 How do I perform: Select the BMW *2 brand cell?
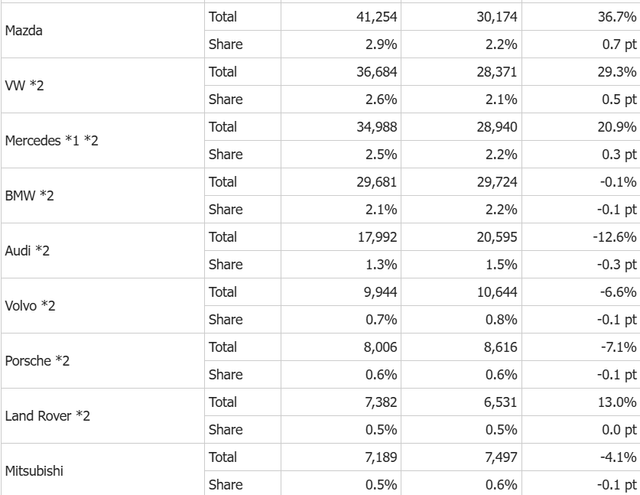32,196
